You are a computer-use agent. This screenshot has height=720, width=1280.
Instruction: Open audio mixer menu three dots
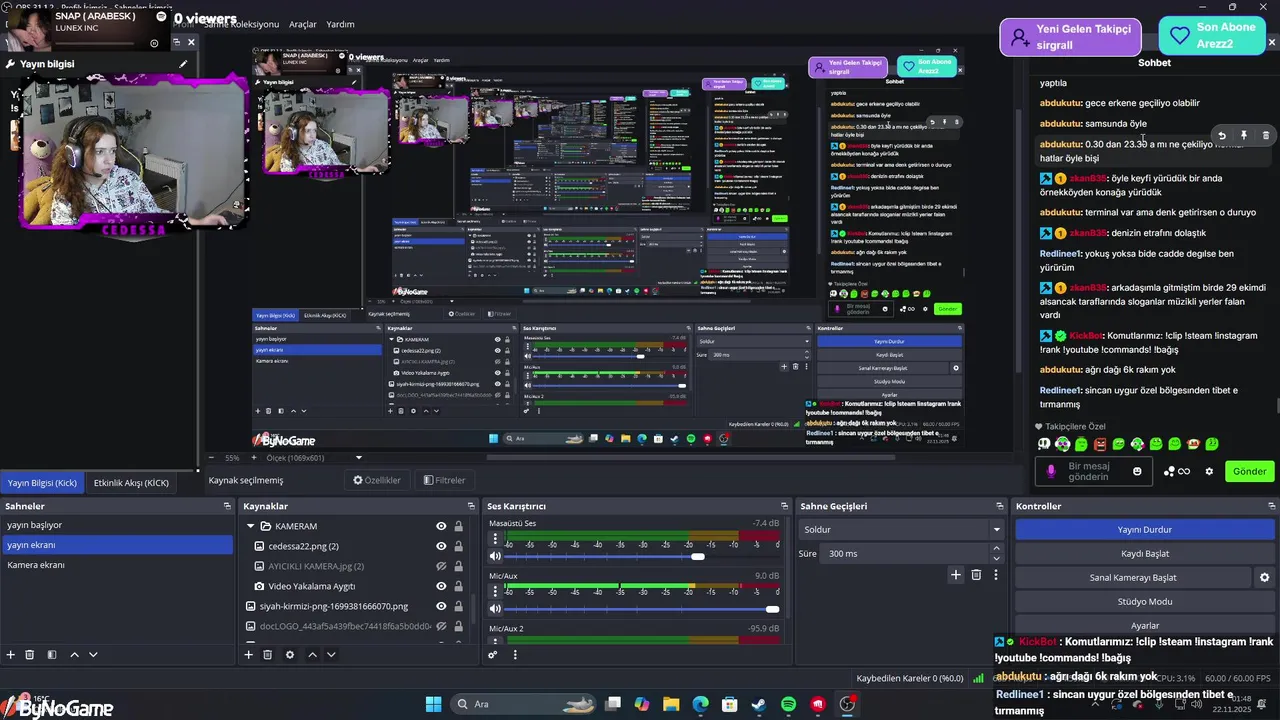click(515, 655)
